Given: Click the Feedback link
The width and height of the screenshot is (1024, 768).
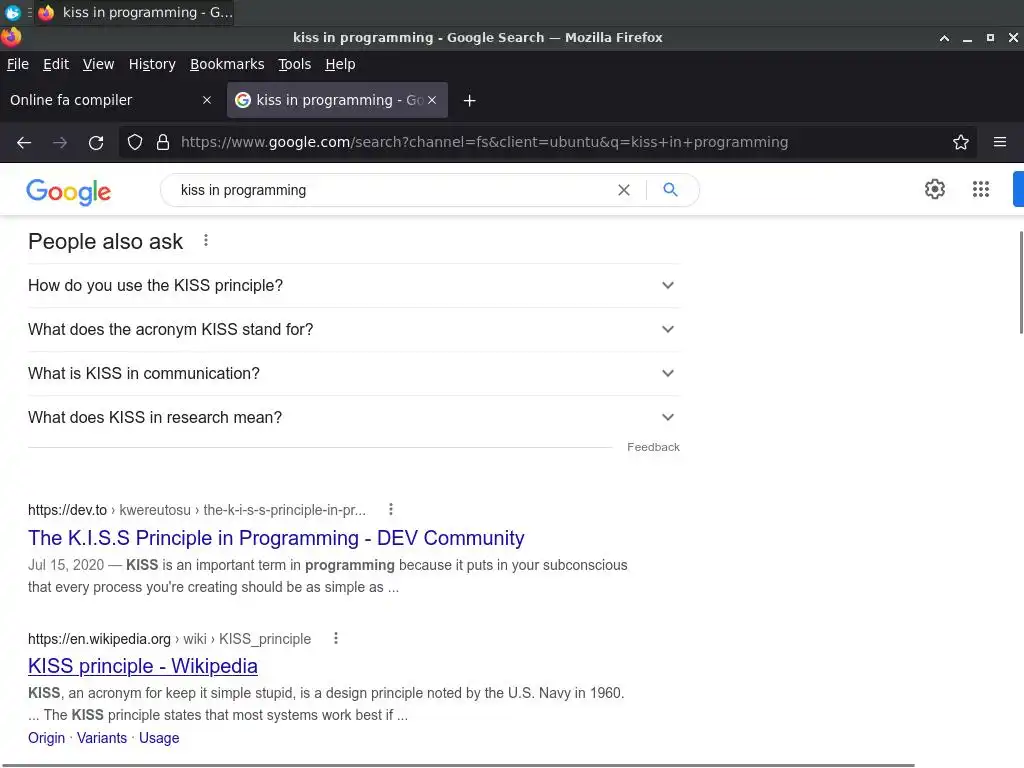Looking at the screenshot, I should 653,447.
